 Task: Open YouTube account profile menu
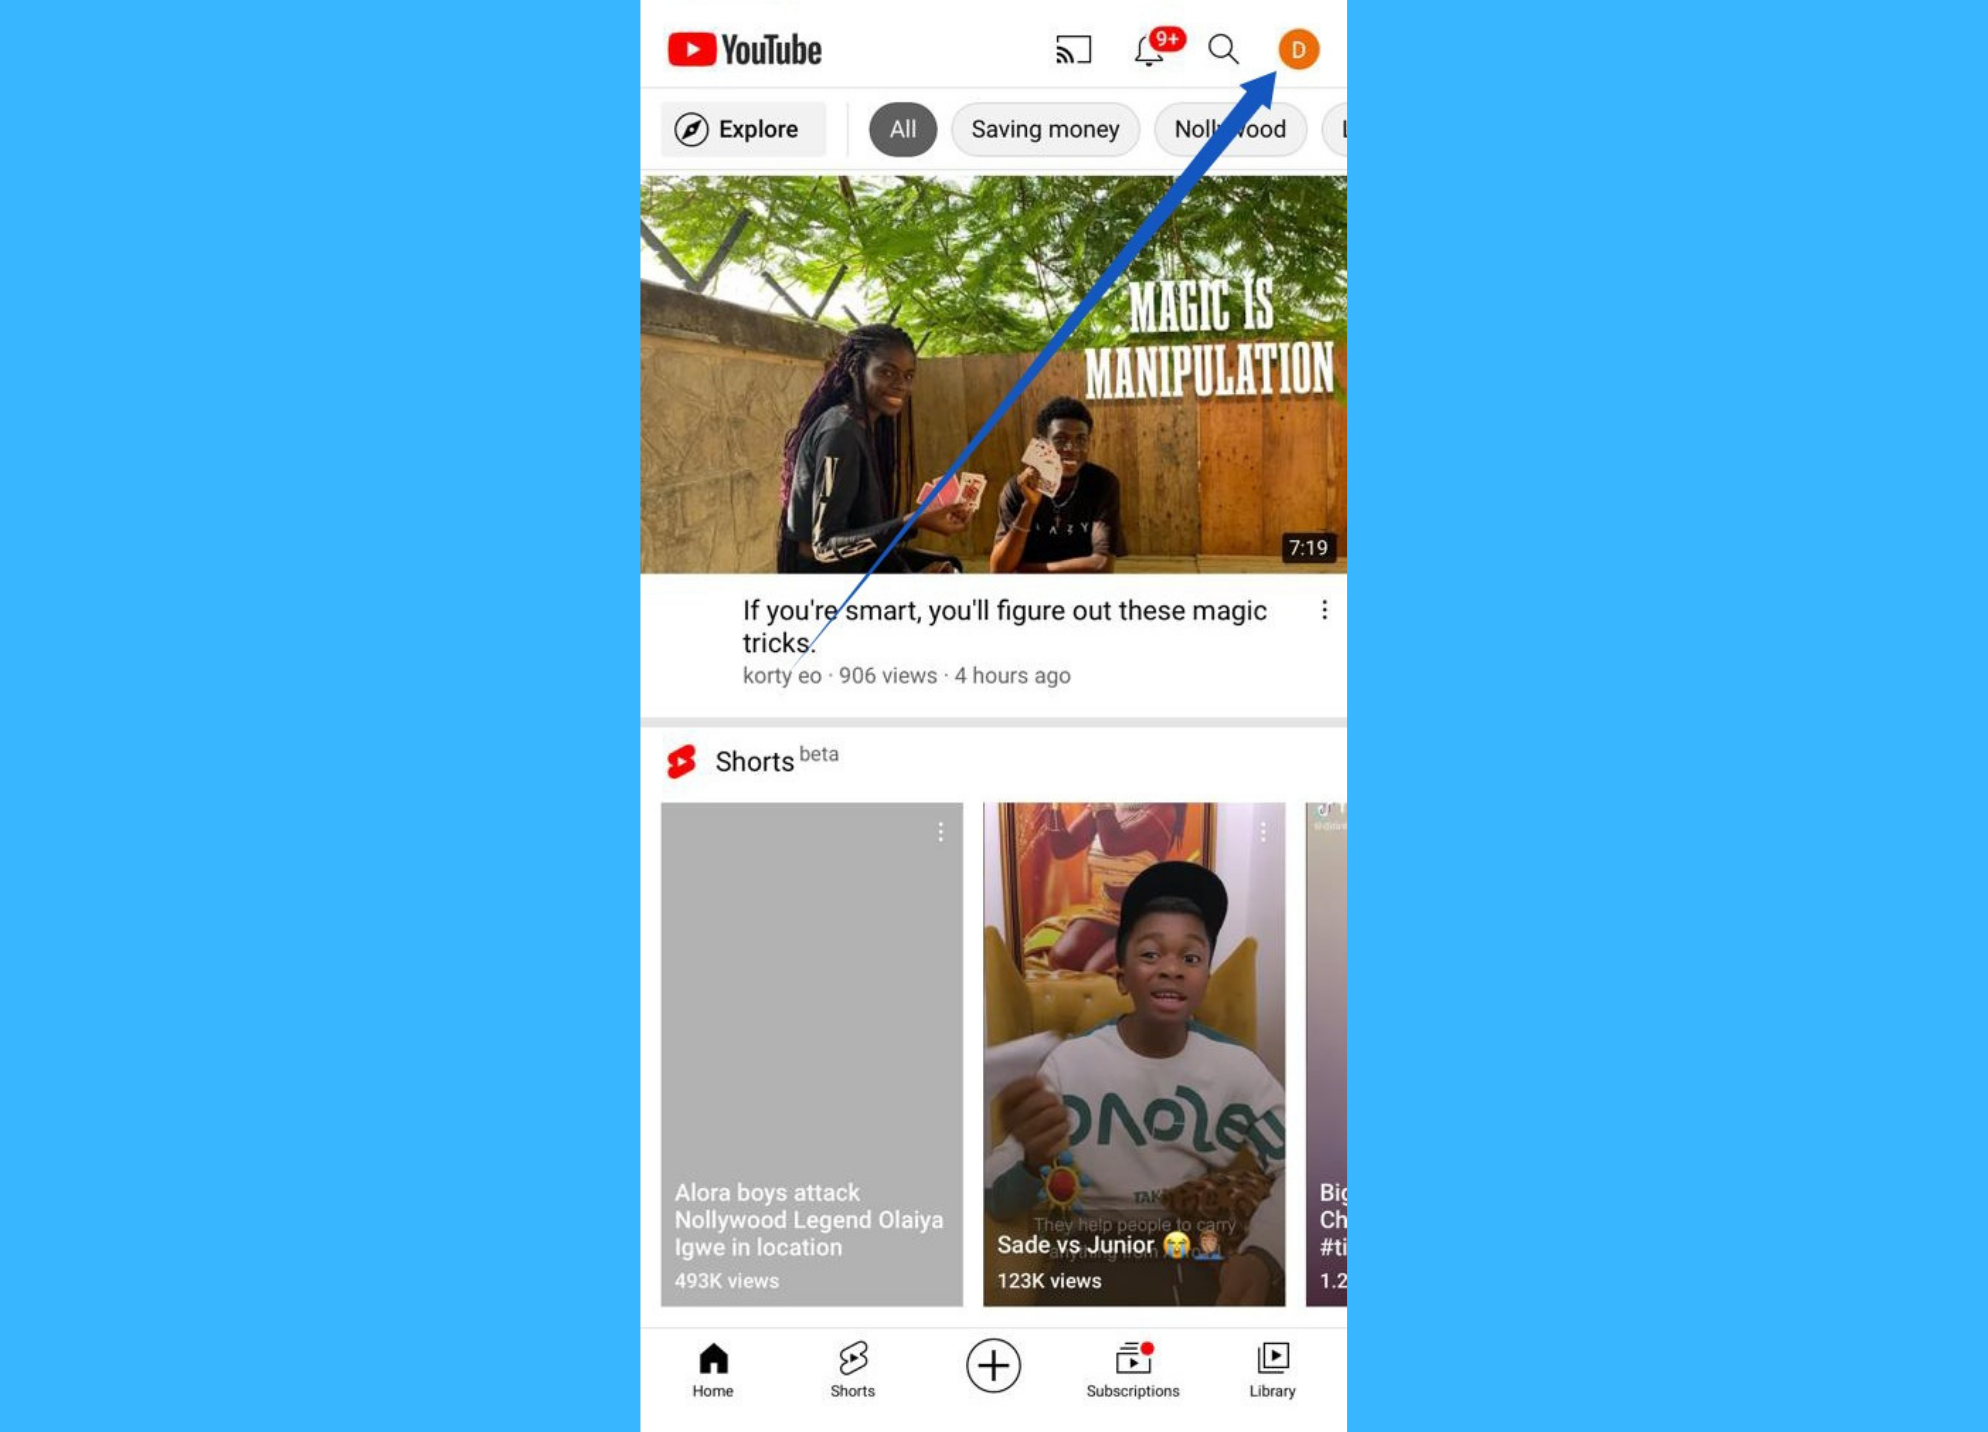1297,48
